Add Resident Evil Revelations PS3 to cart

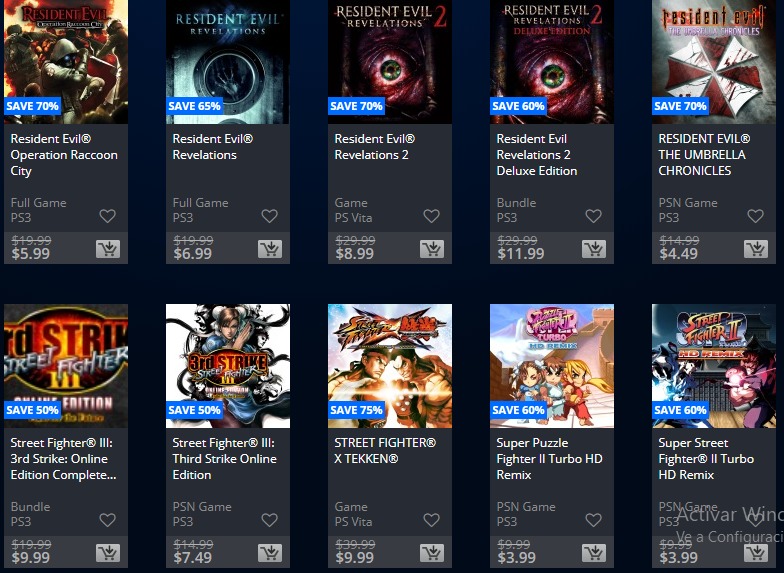pyautogui.click(x=270, y=248)
